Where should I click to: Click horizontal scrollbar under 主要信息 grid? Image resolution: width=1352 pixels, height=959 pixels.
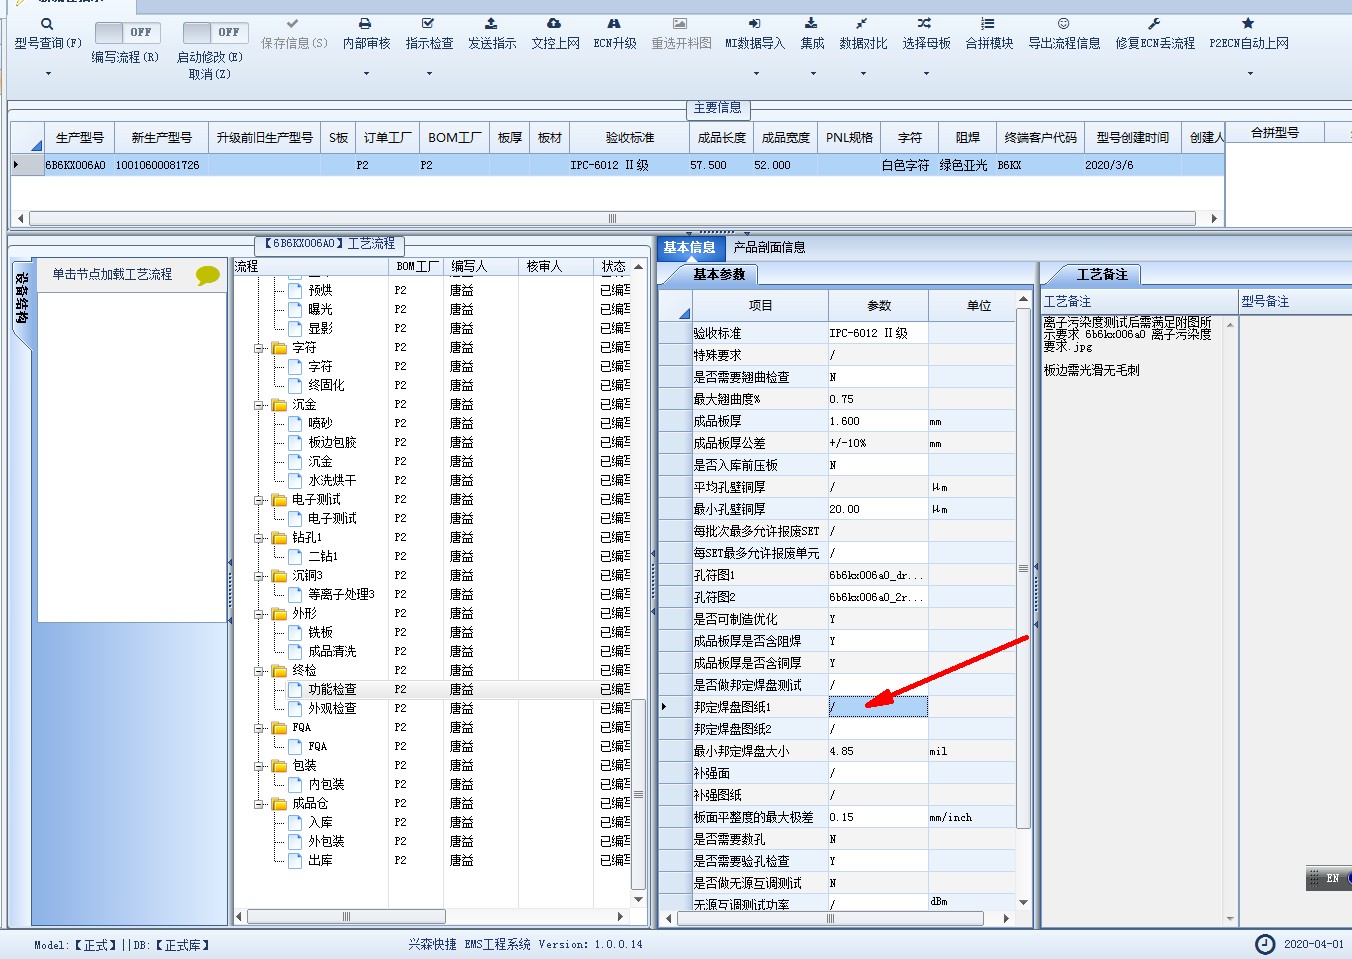[x=612, y=218]
